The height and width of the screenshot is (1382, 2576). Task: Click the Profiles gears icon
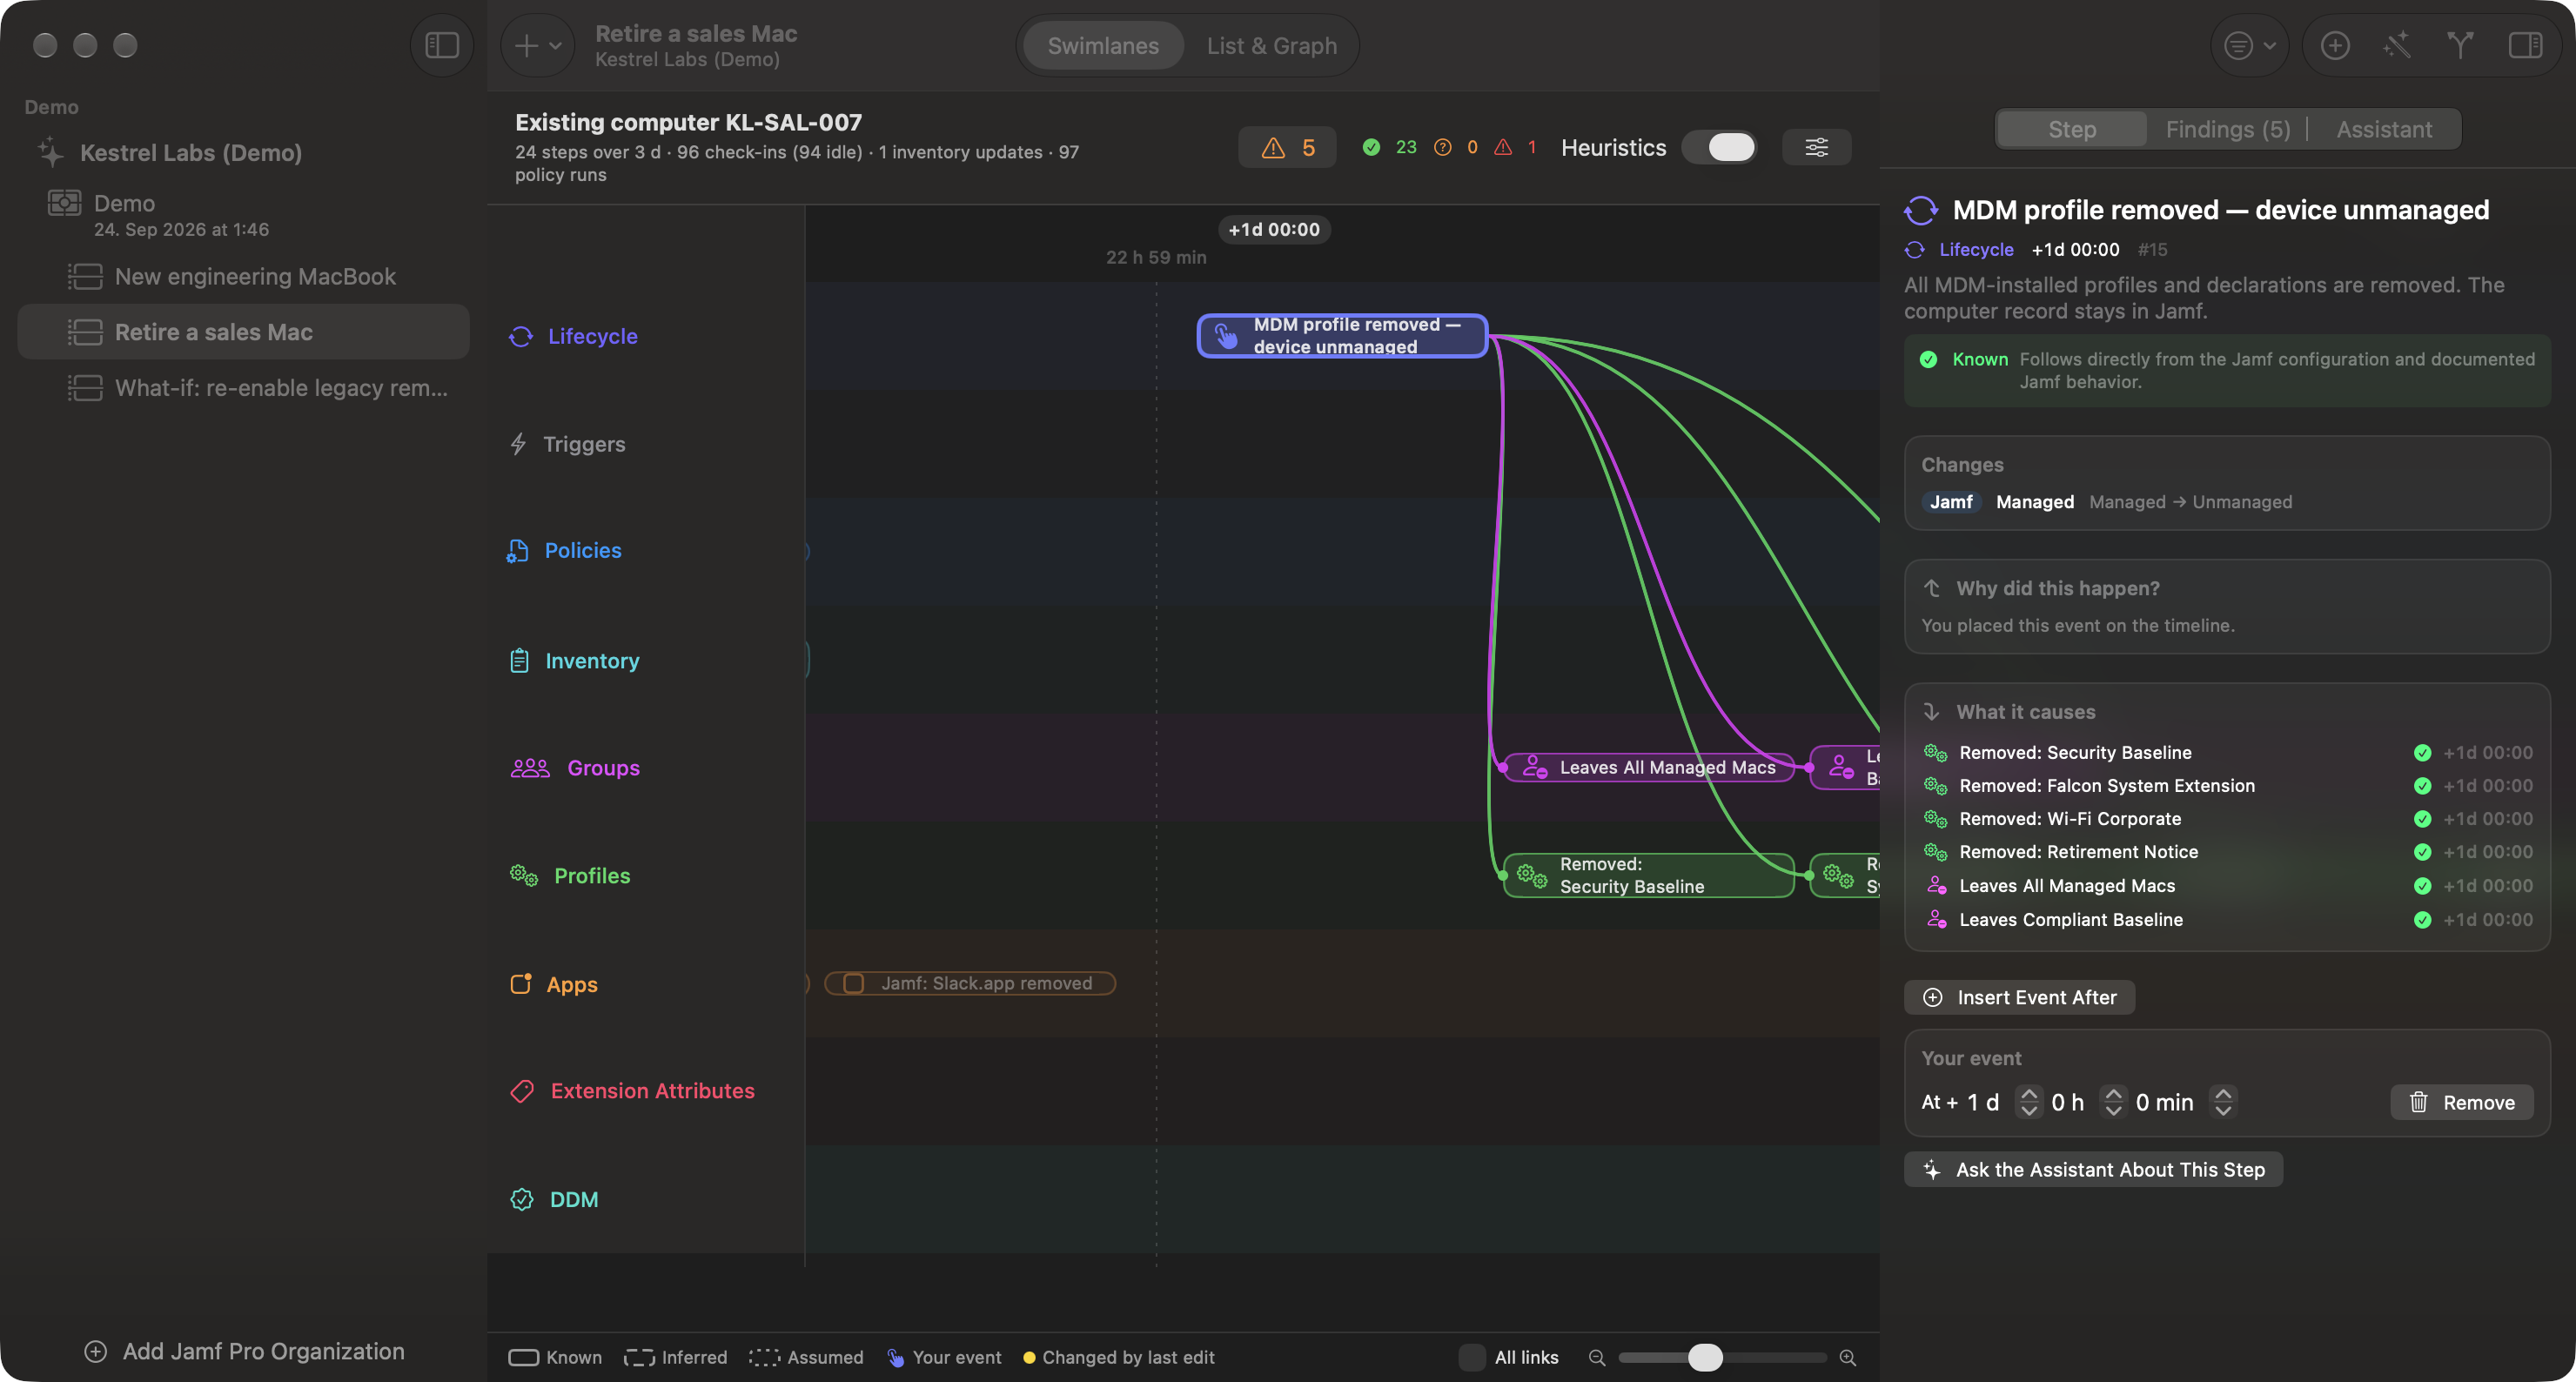click(x=523, y=875)
